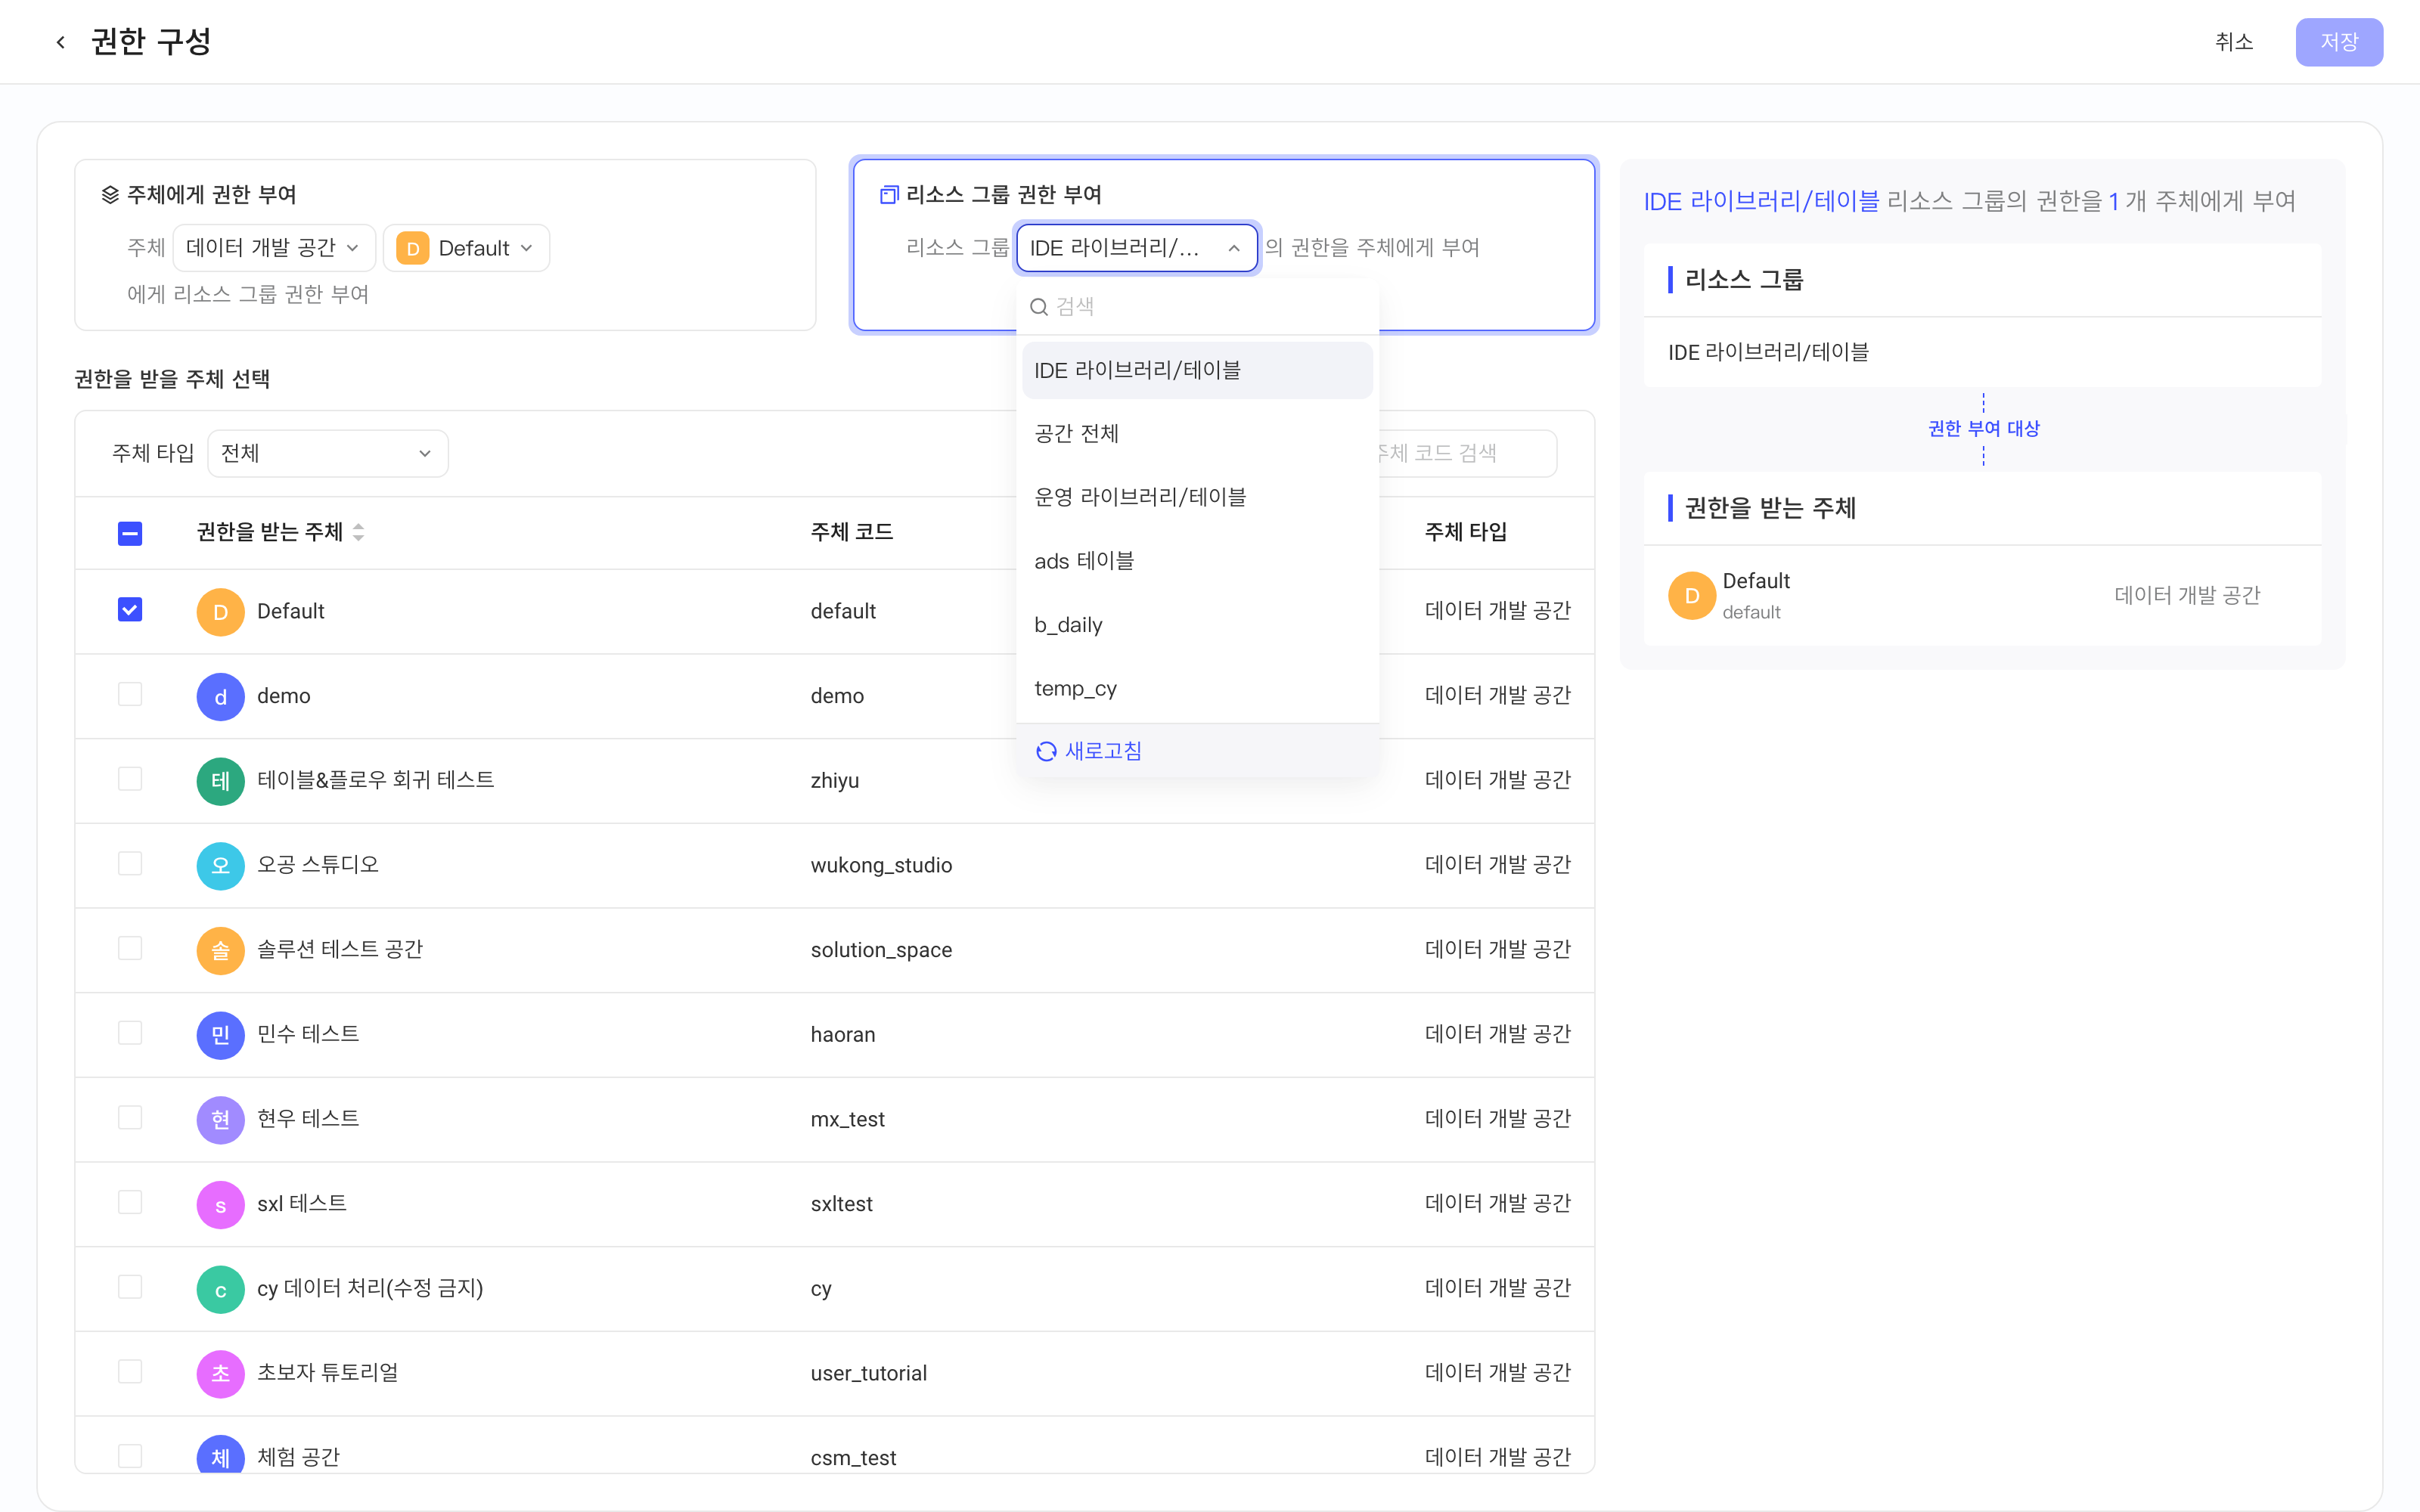Click the sort arrows on 권한을 받는 주체 column
This screenshot has width=2420, height=1512.
pyautogui.click(x=358, y=532)
